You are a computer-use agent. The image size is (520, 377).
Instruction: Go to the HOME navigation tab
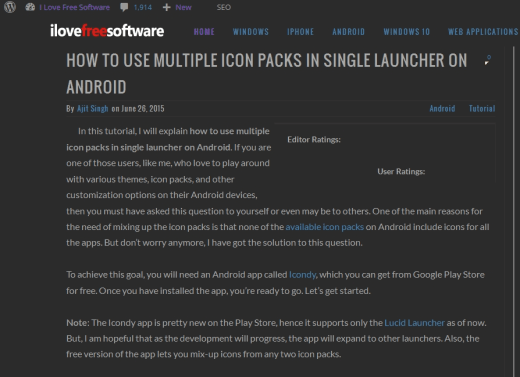tap(204, 32)
